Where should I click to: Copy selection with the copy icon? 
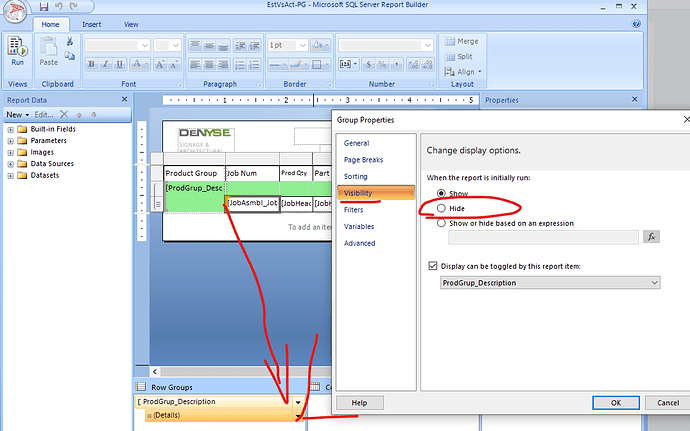pyautogui.click(x=70, y=56)
